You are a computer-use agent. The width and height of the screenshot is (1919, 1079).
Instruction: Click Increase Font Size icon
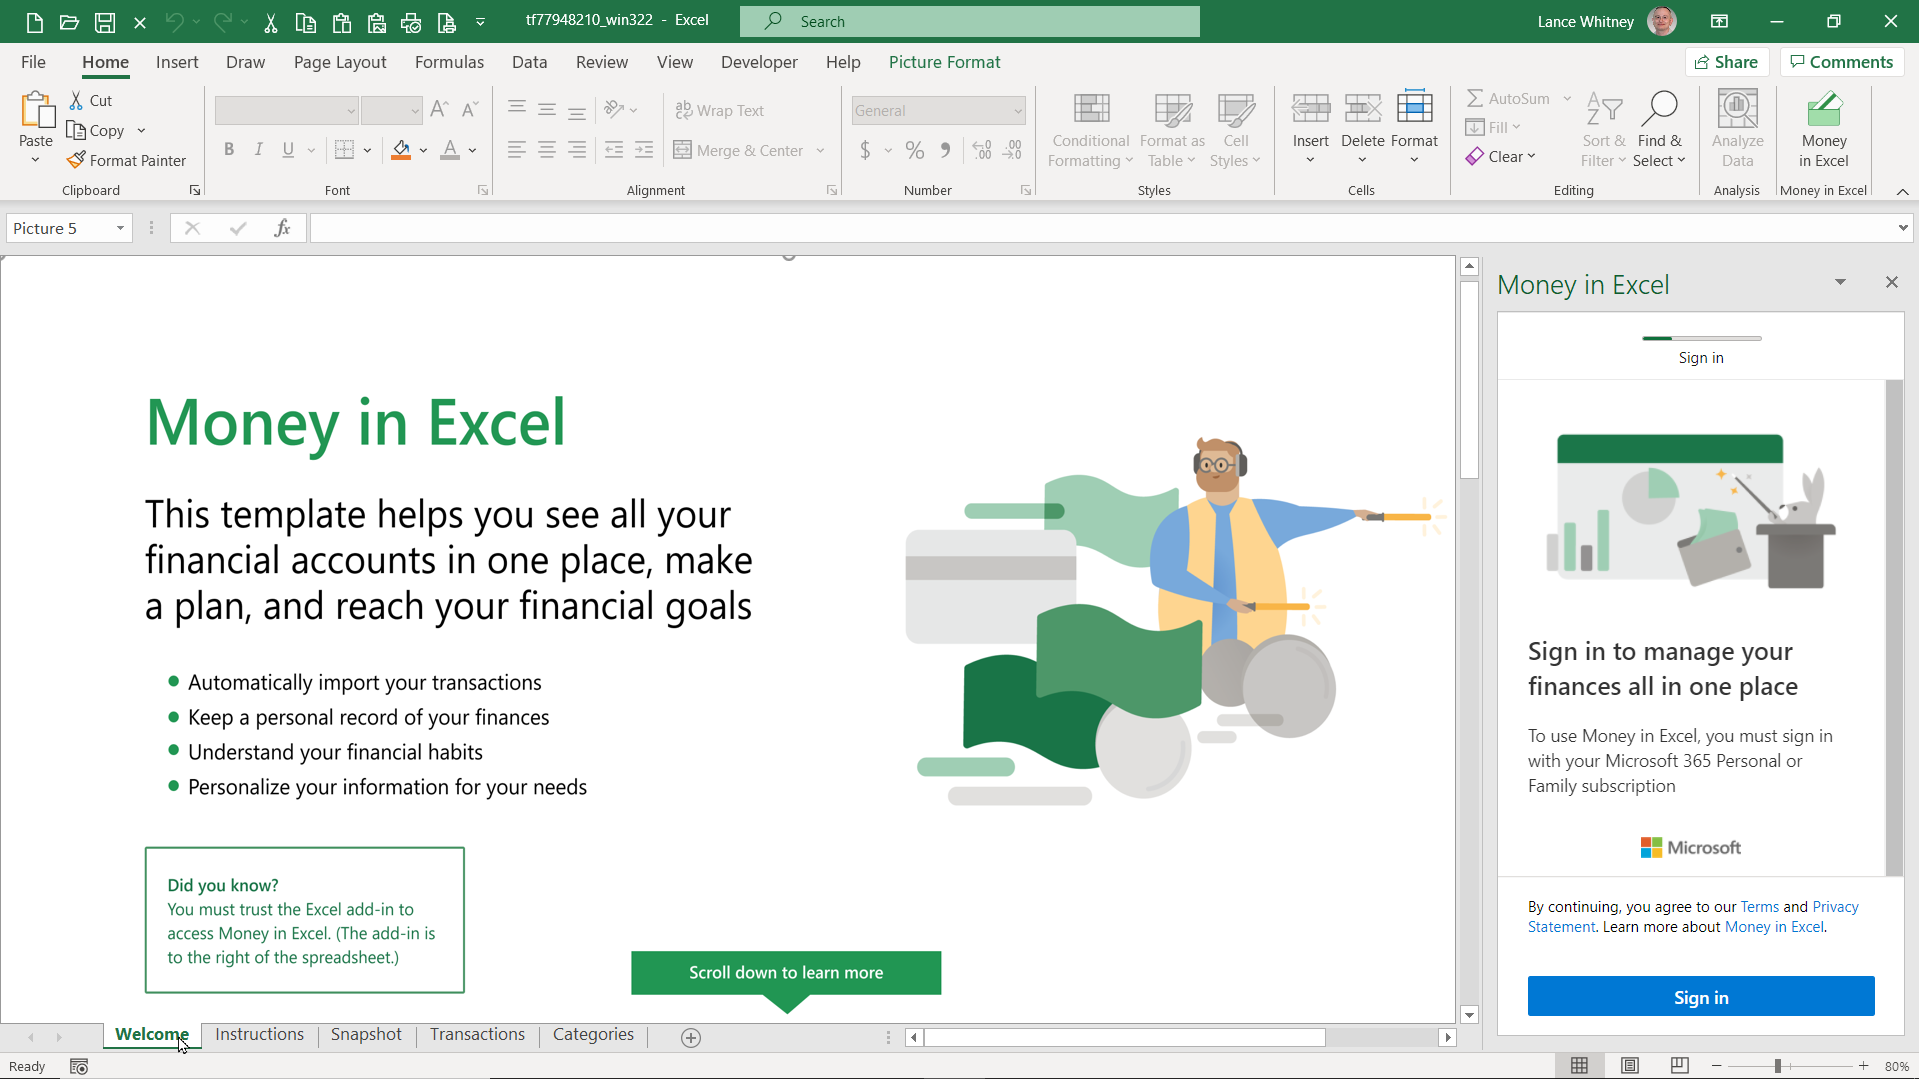click(x=439, y=110)
